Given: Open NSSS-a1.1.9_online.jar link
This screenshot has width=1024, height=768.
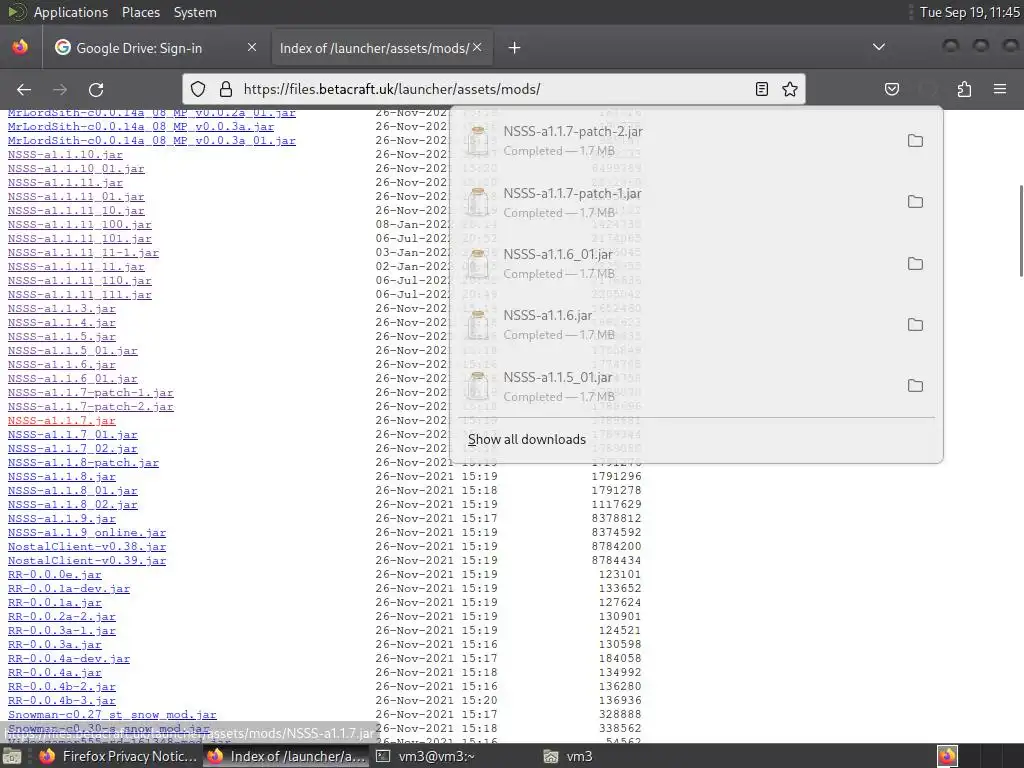Looking at the screenshot, I should pos(87,532).
